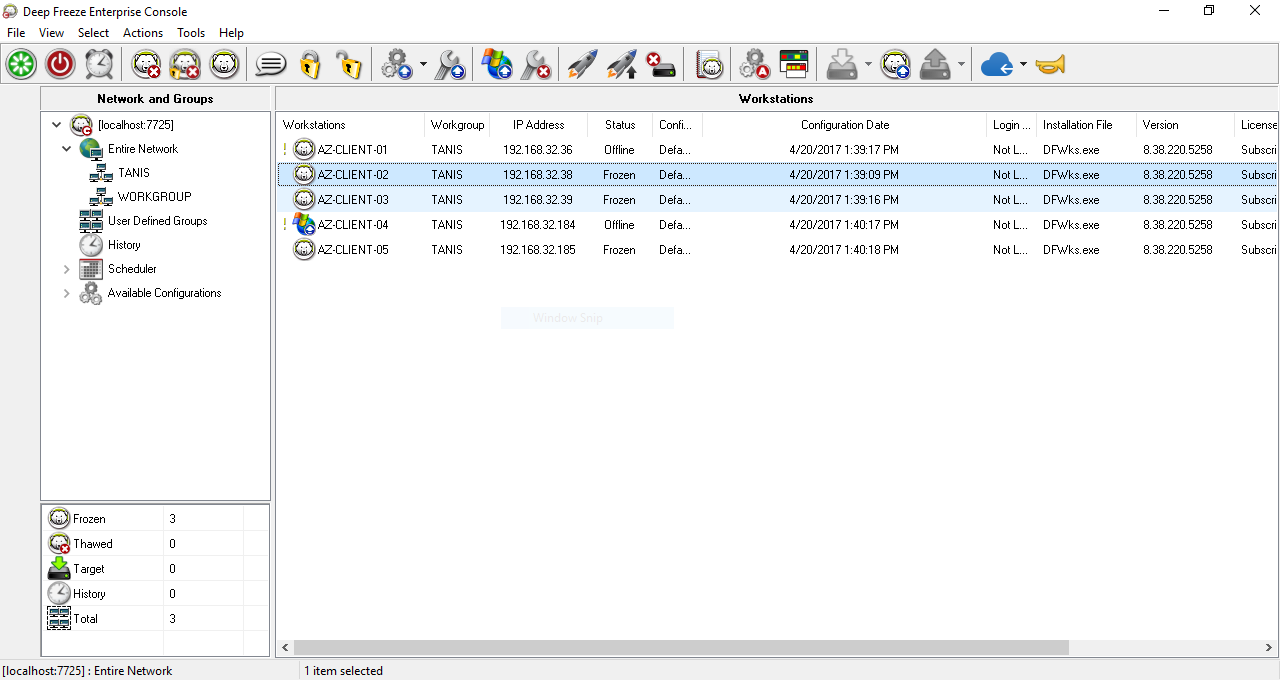The height and width of the screenshot is (680, 1280).
Task: Click the green Restart workstation icon
Action: [21, 65]
